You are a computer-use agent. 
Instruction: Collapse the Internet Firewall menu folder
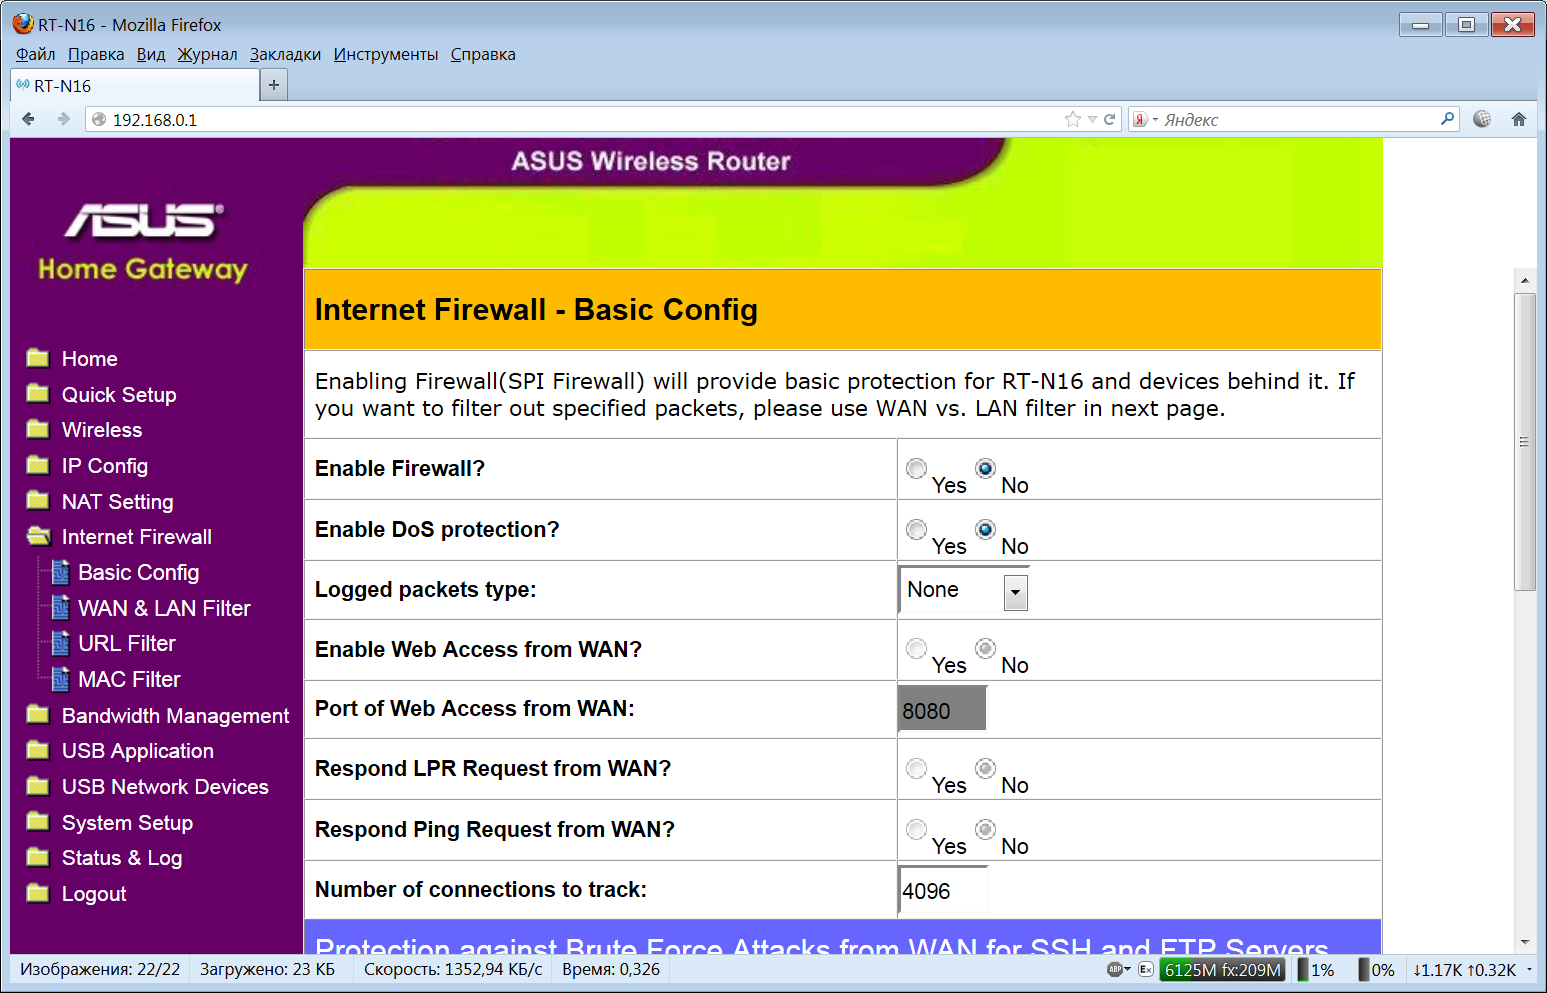click(x=38, y=536)
